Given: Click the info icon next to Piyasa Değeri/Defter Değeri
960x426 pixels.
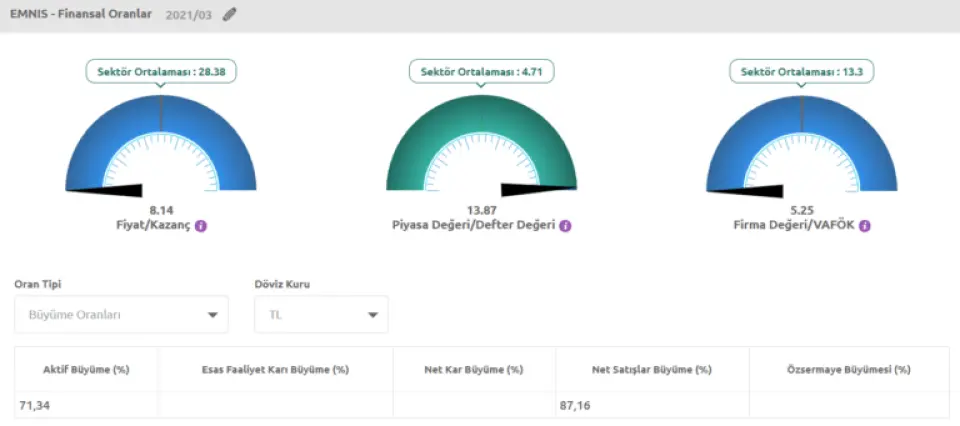Looking at the screenshot, I should click(x=565, y=226).
